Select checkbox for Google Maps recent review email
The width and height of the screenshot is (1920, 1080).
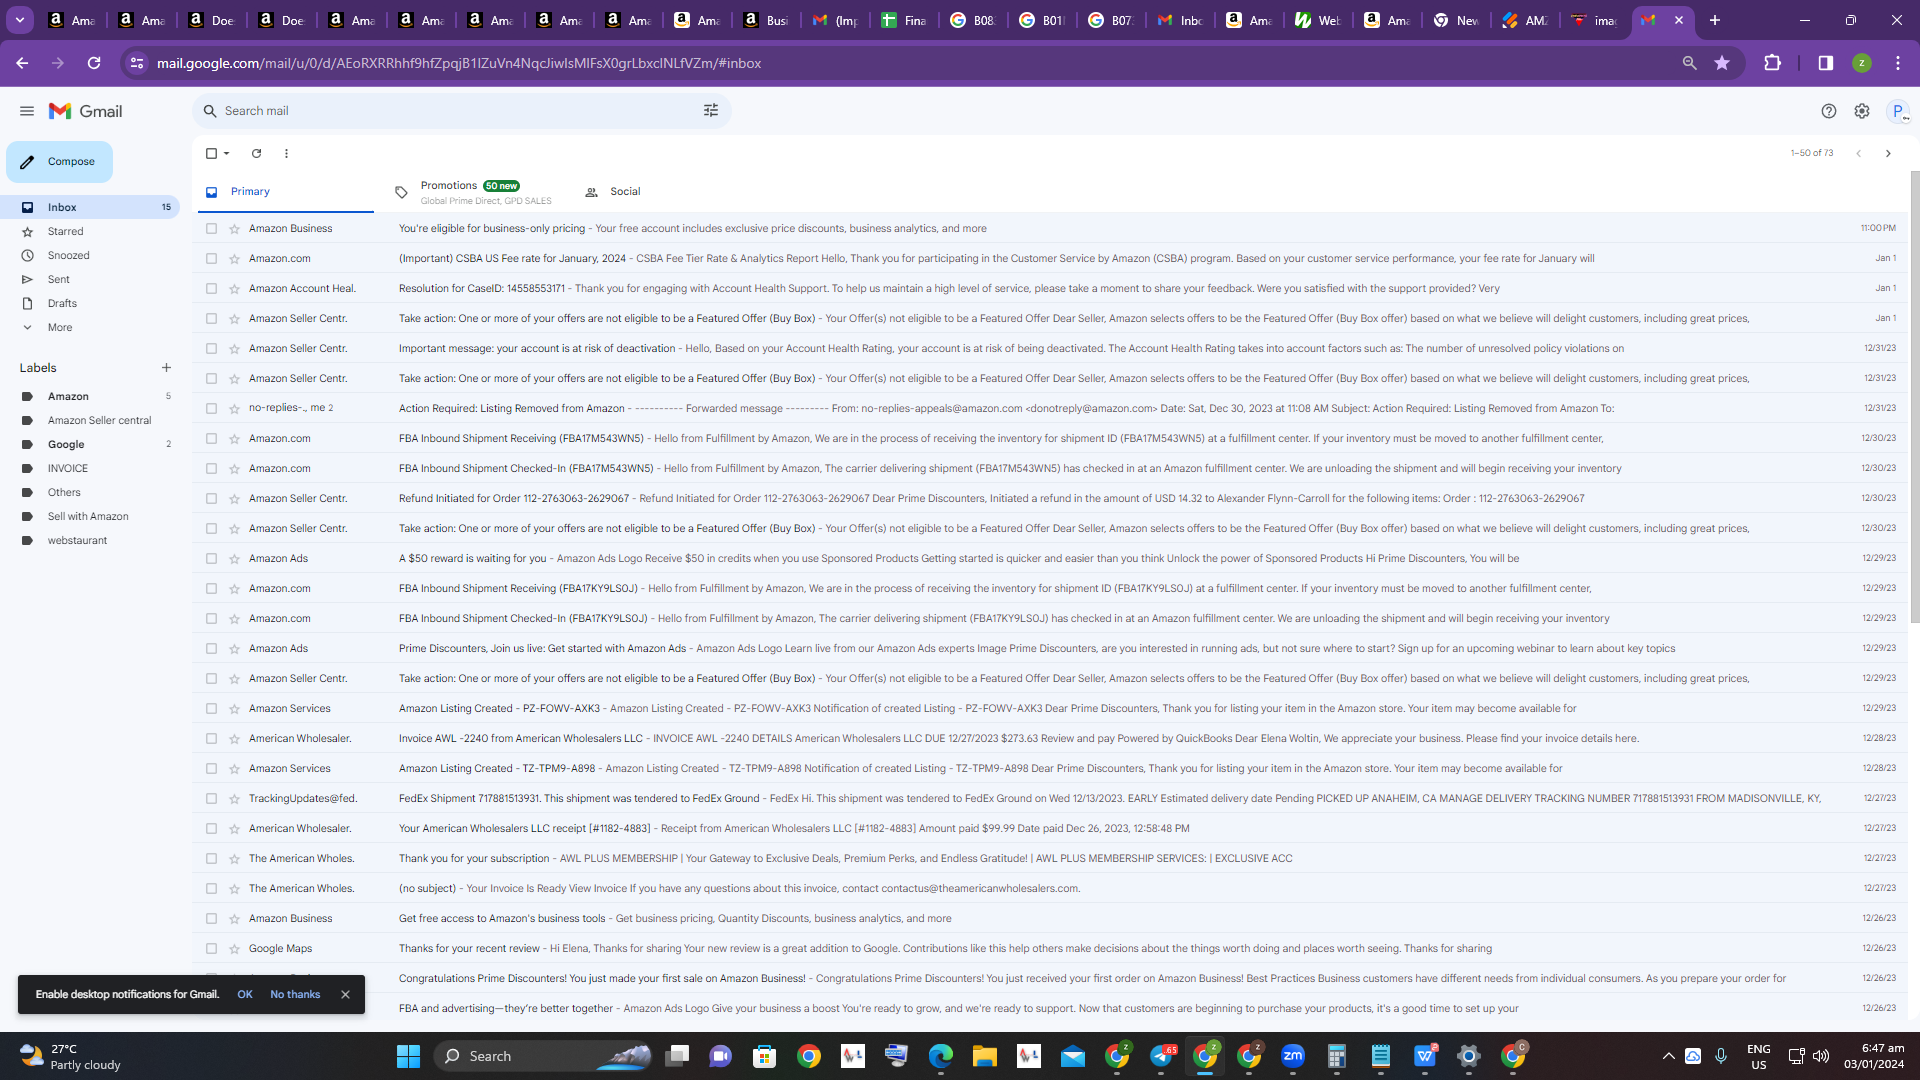211,948
